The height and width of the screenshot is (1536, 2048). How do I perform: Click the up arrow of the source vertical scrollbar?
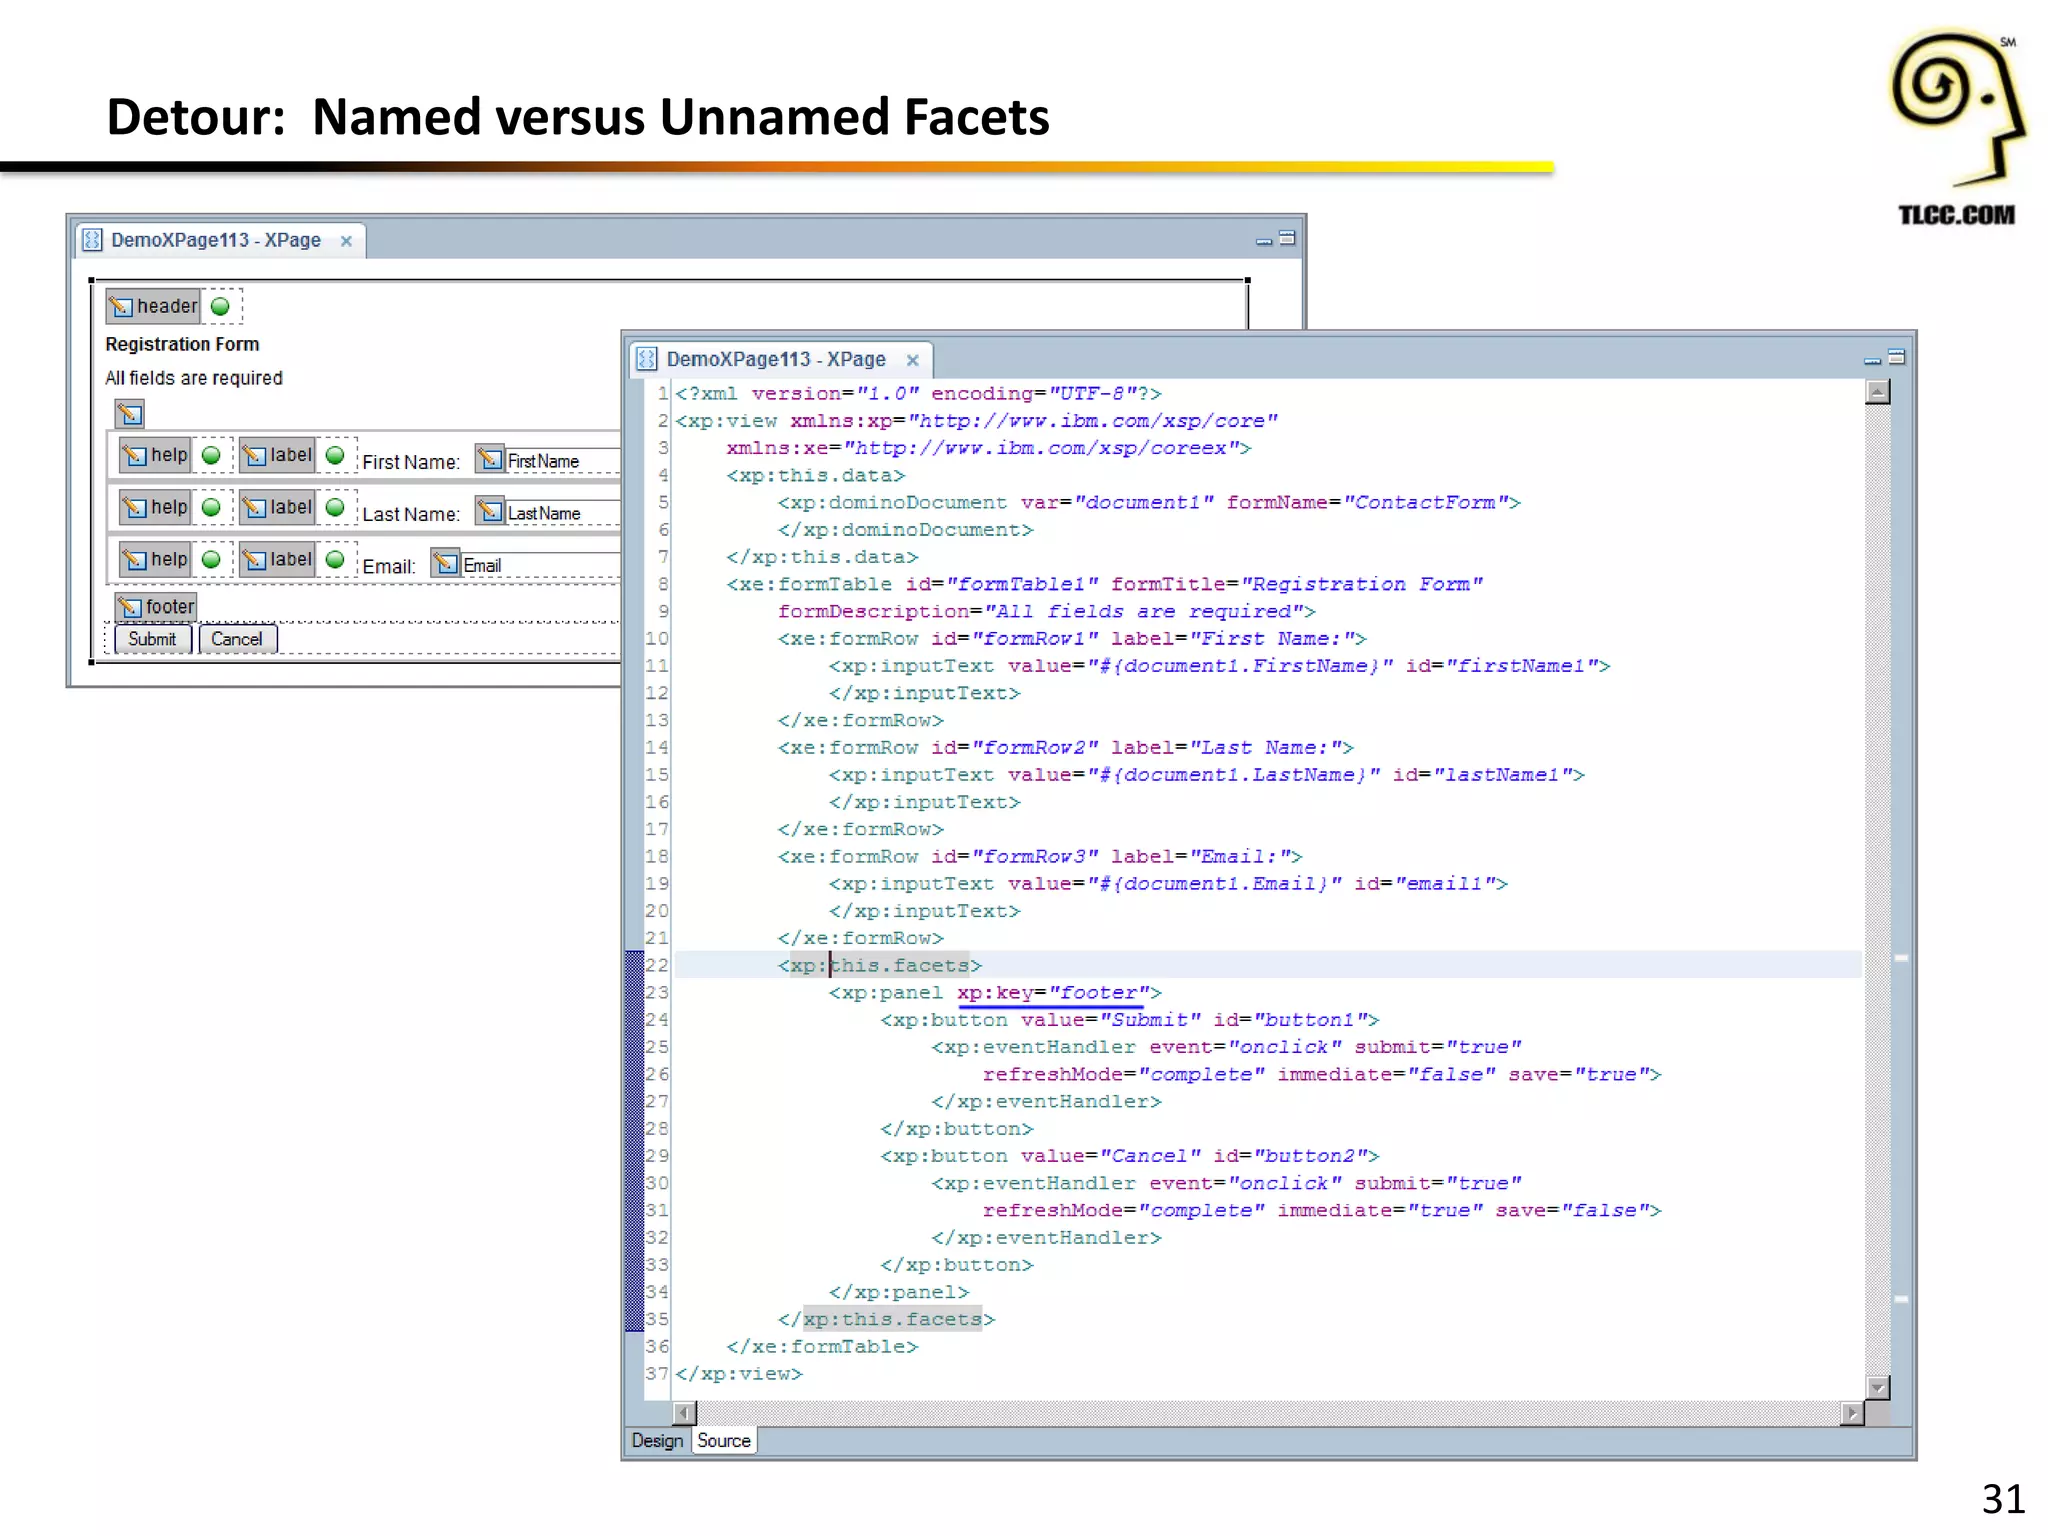1878,392
